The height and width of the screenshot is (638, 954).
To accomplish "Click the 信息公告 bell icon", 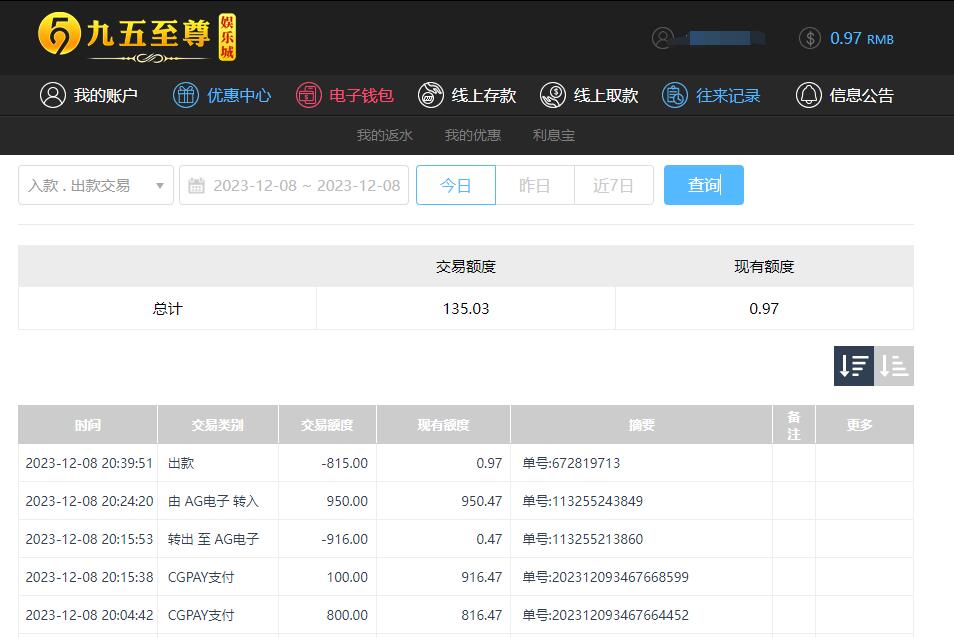I will (808, 95).
